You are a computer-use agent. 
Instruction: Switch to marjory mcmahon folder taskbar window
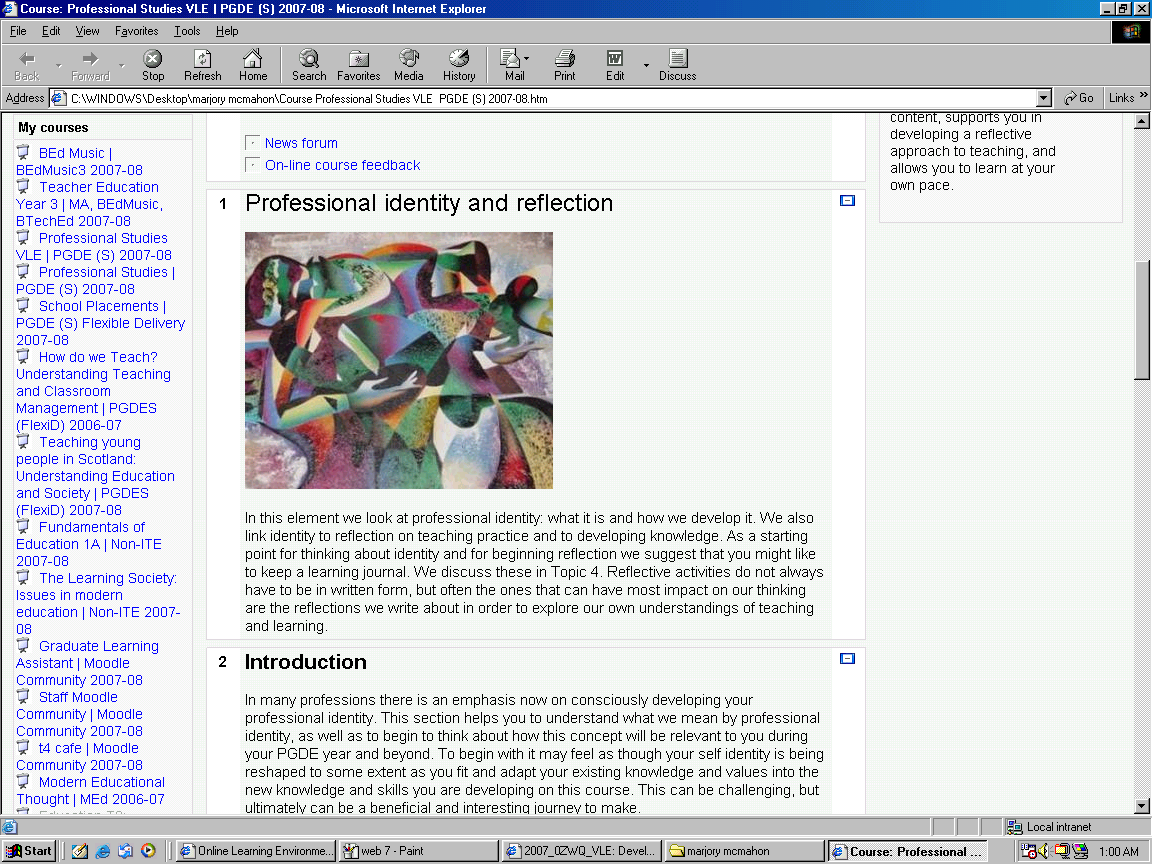744,851
